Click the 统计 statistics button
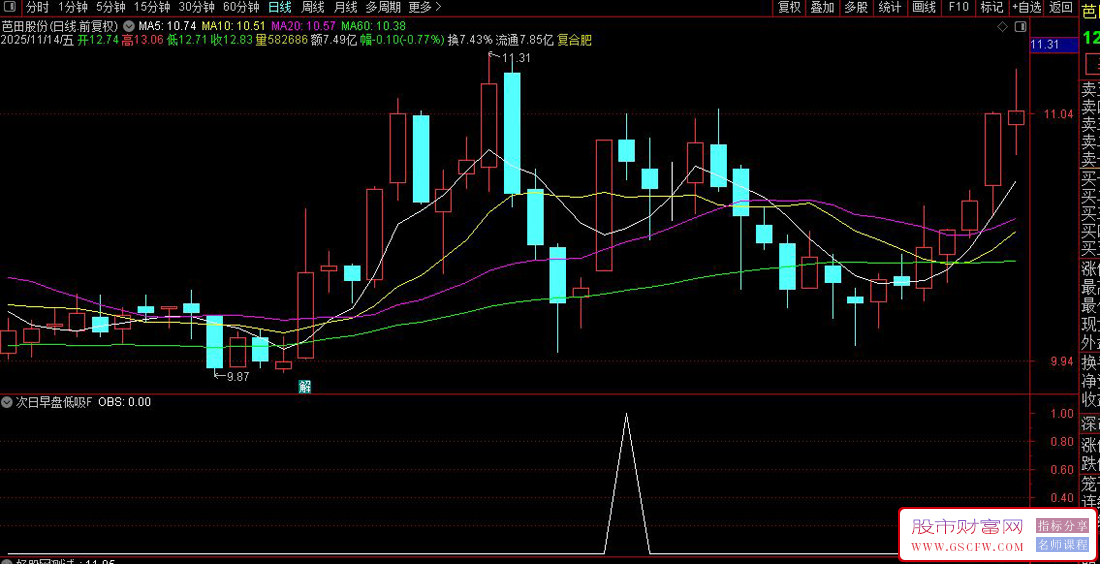This screenshot has height=564, width=1100. [x=889, y=7]
